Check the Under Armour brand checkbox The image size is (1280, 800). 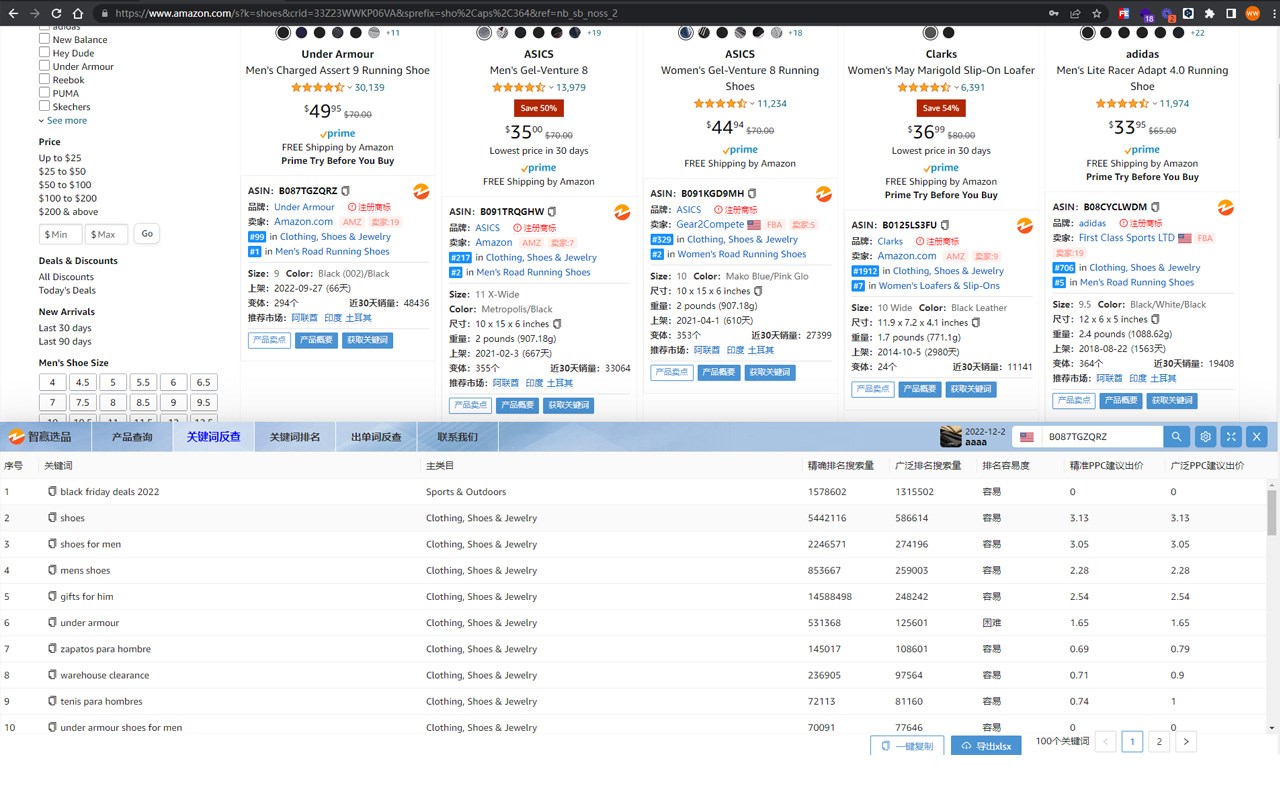point(44,66)
